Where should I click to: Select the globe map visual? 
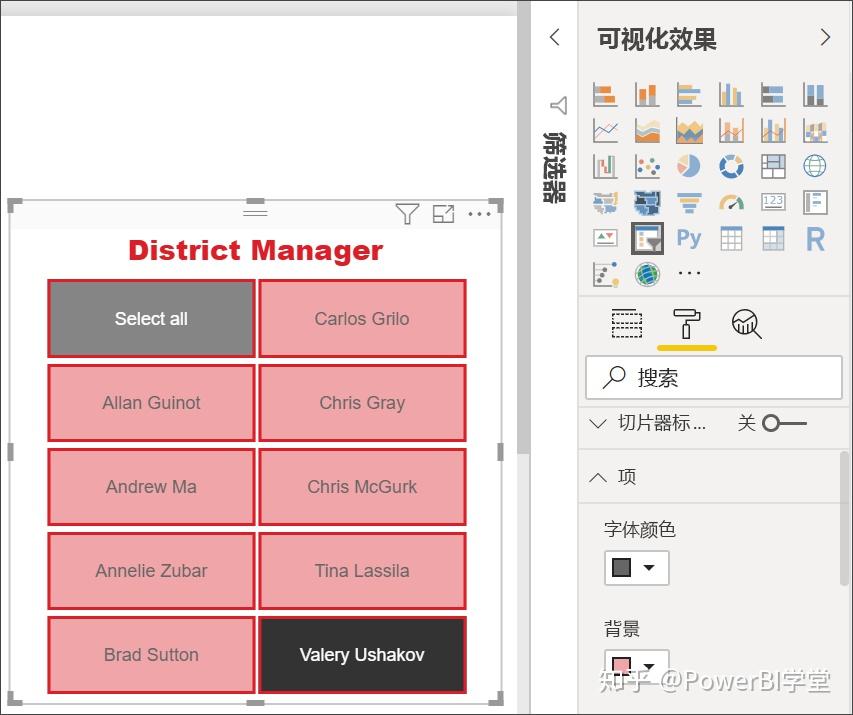815,167
